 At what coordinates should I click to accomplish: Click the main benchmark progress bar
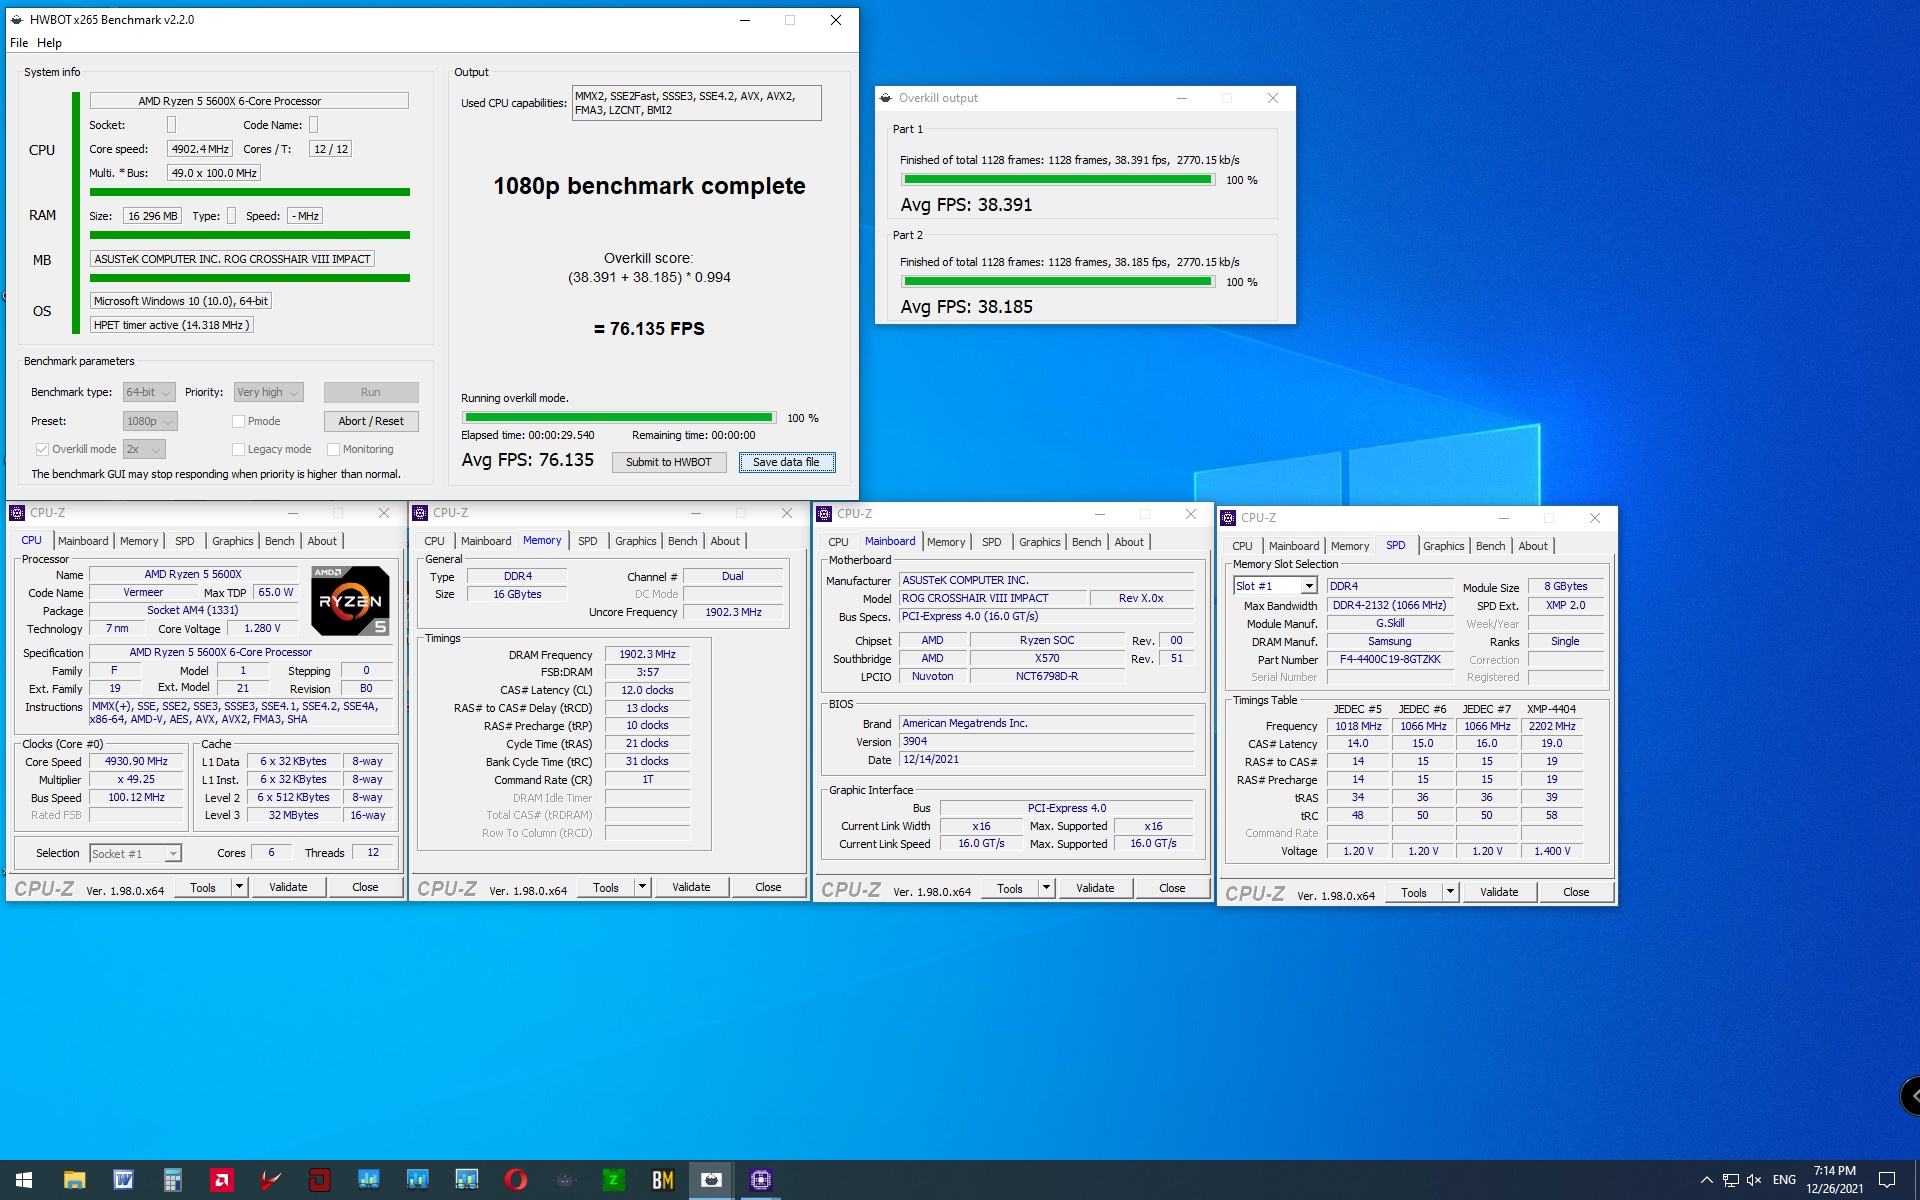[619, 418]
